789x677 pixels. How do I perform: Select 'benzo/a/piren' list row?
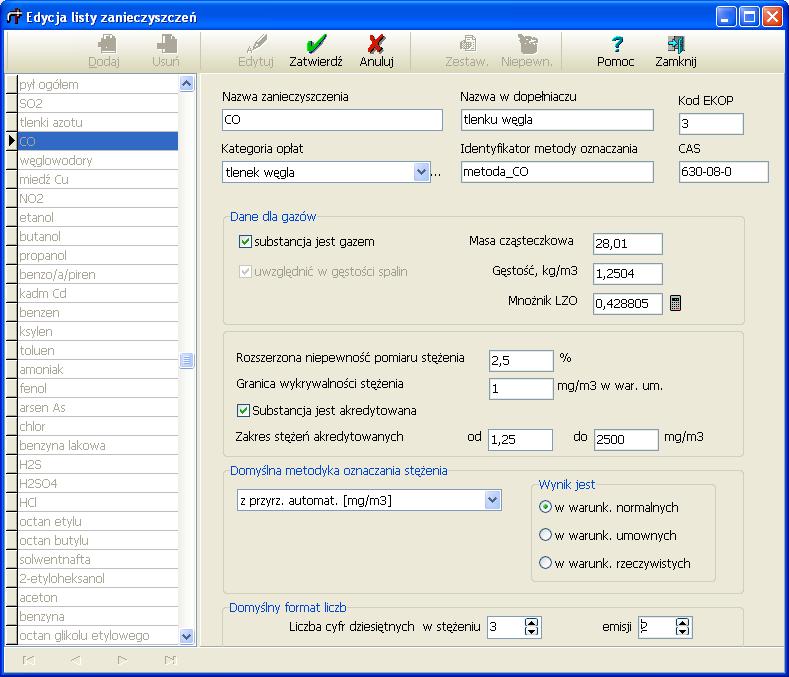[x=98, y=274]
